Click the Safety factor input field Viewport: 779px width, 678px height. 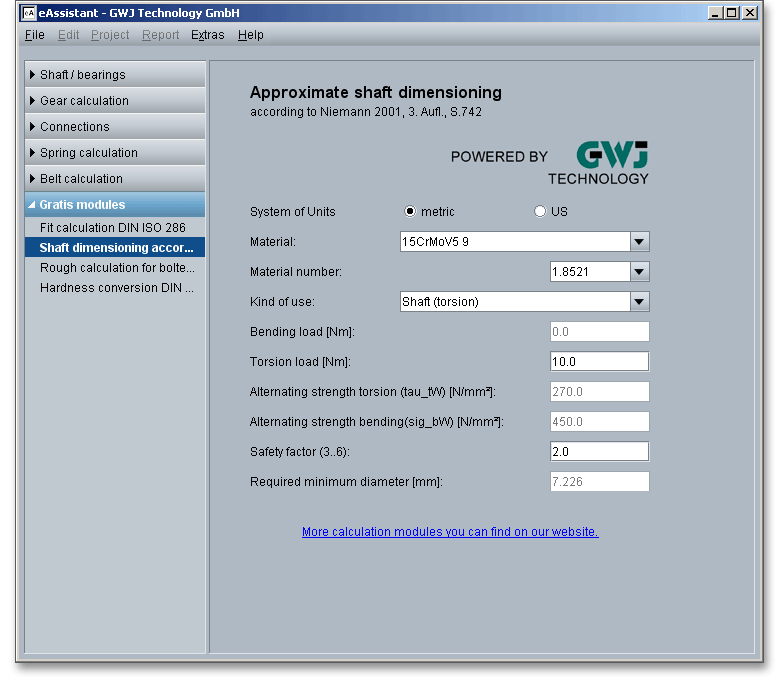599,452
